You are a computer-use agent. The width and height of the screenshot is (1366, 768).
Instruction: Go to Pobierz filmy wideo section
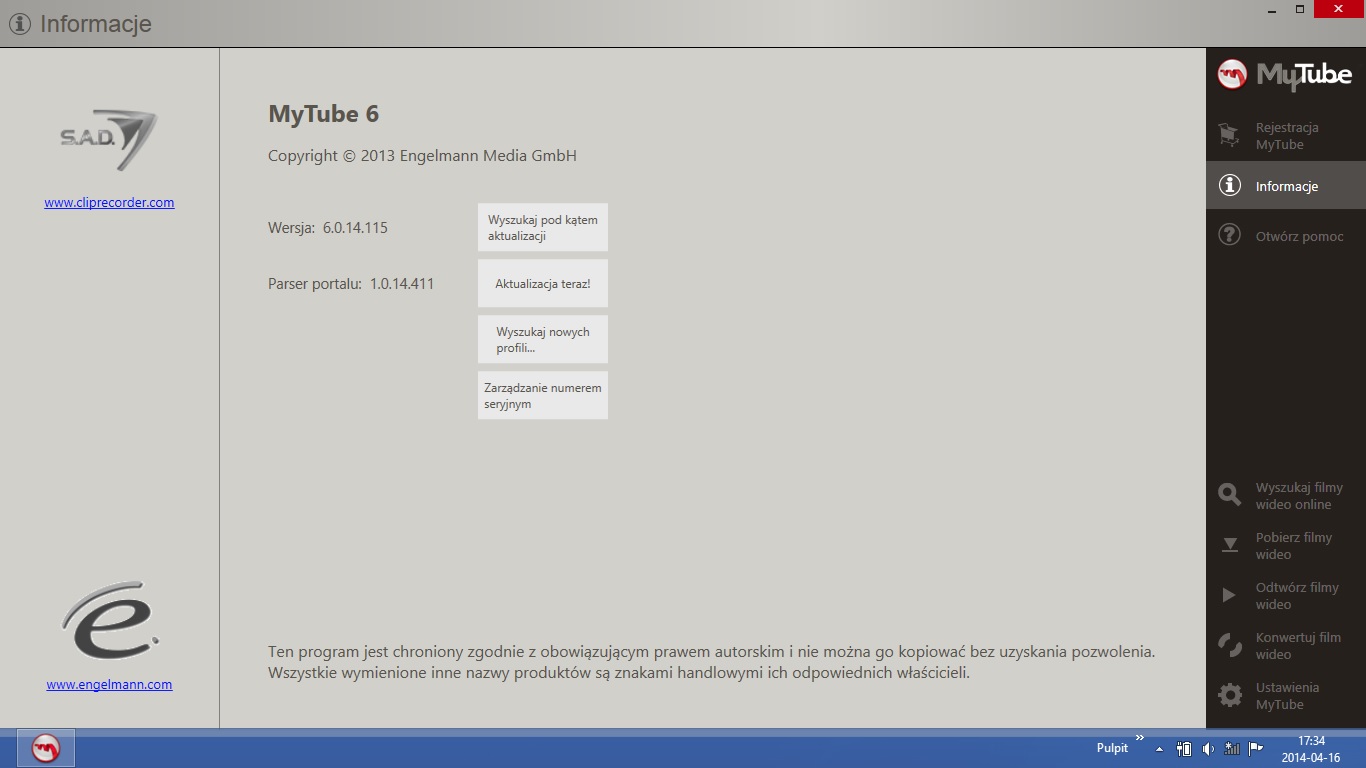(x=1286, y=546)
